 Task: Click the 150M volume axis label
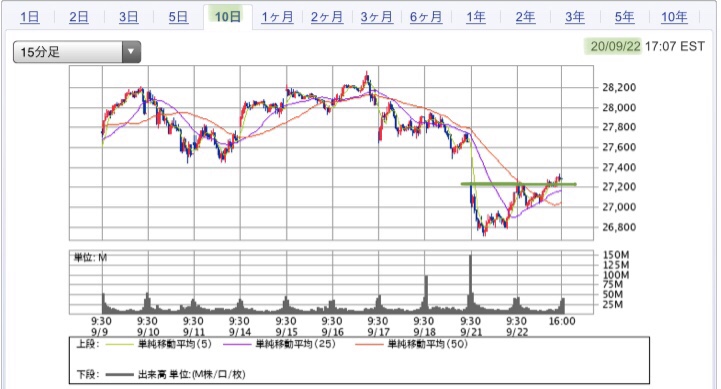pyautogui.click(x=615, y=255)
